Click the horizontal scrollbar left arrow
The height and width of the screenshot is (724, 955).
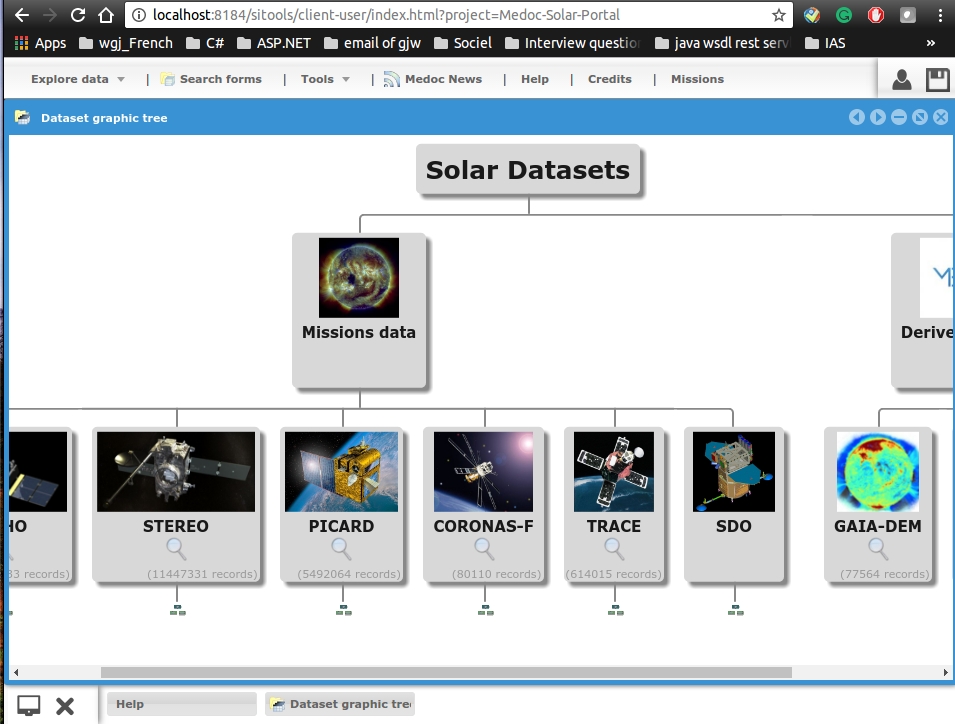[x=16, y=672]
